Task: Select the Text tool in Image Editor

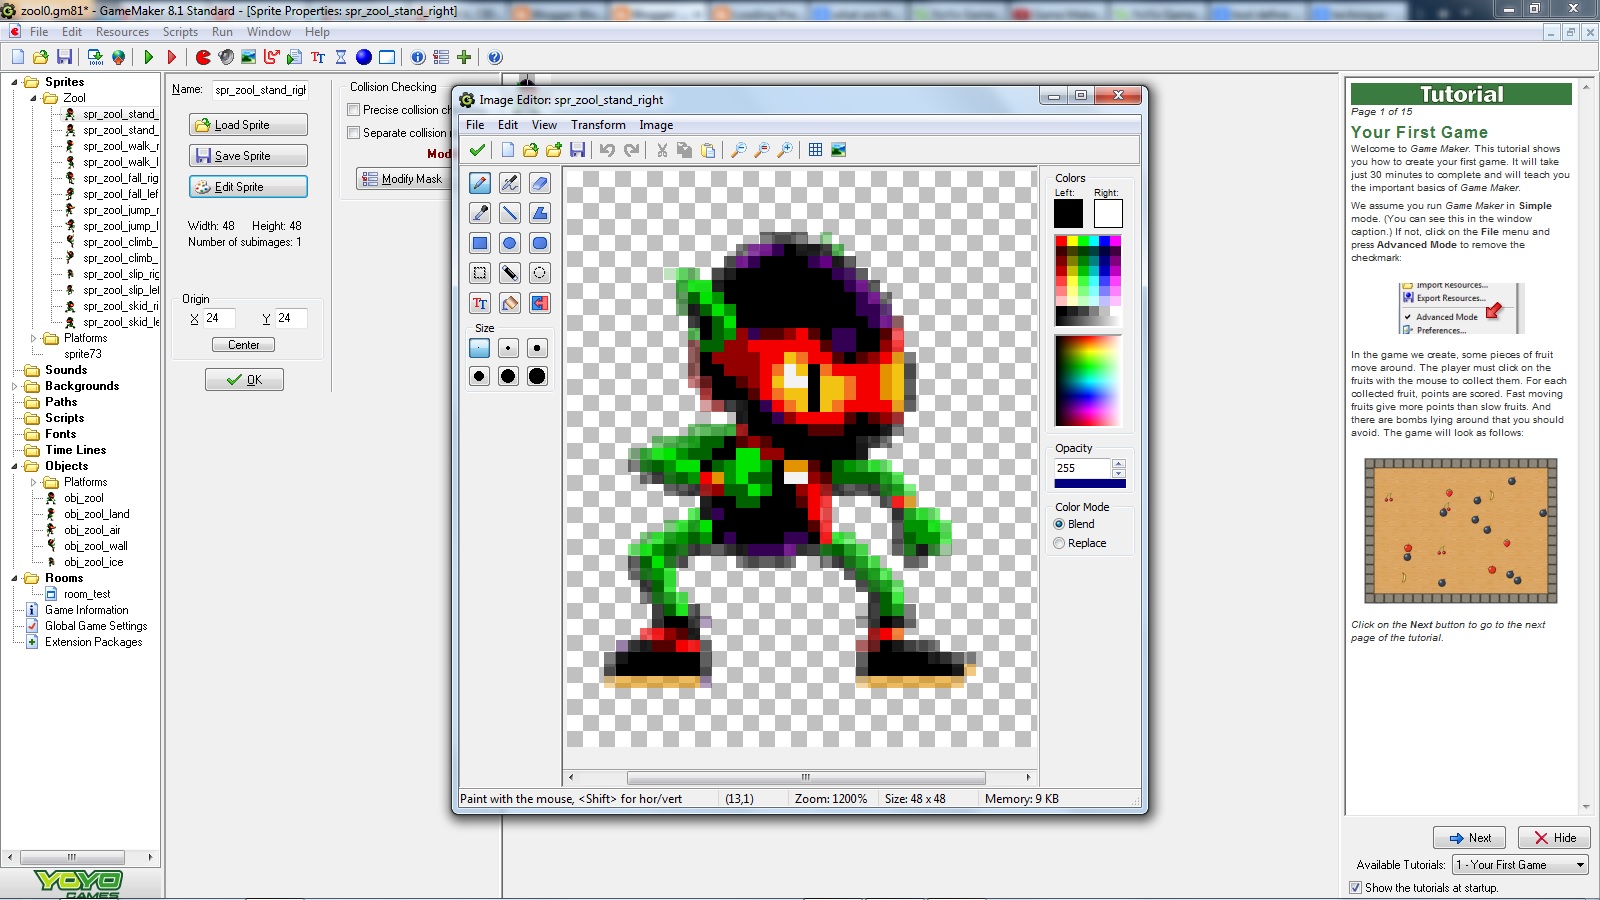Action: pyautogui.click(x=480, y=303)
